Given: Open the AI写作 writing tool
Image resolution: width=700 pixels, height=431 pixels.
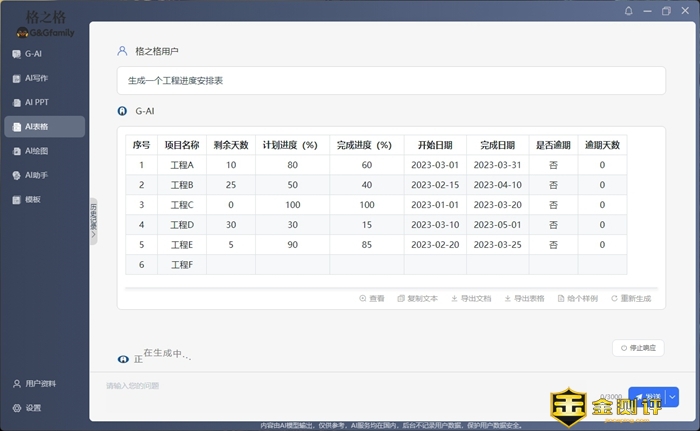Looking at the screenshot, I should pyautogui.click(x=36, y=78).
